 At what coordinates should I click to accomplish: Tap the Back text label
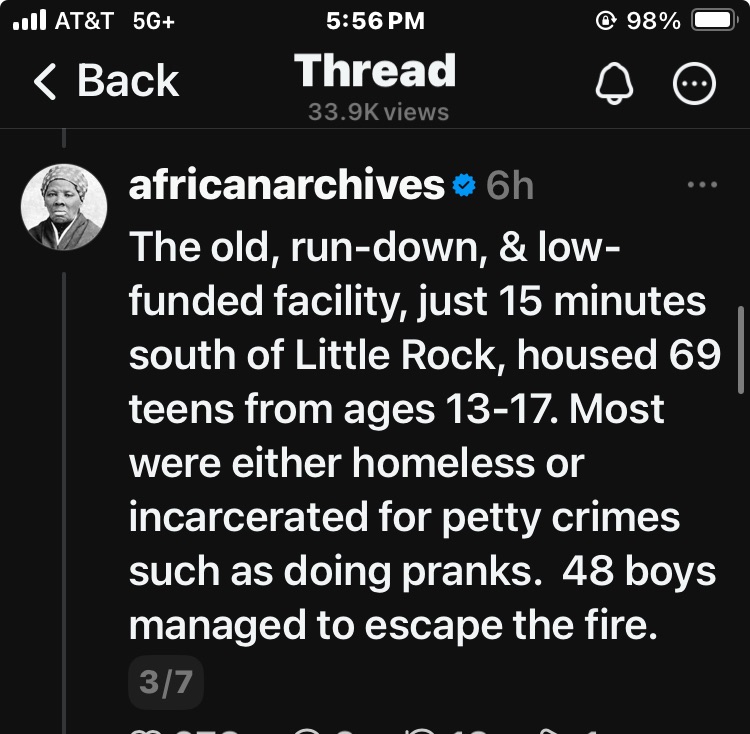(x=128, y=82)
